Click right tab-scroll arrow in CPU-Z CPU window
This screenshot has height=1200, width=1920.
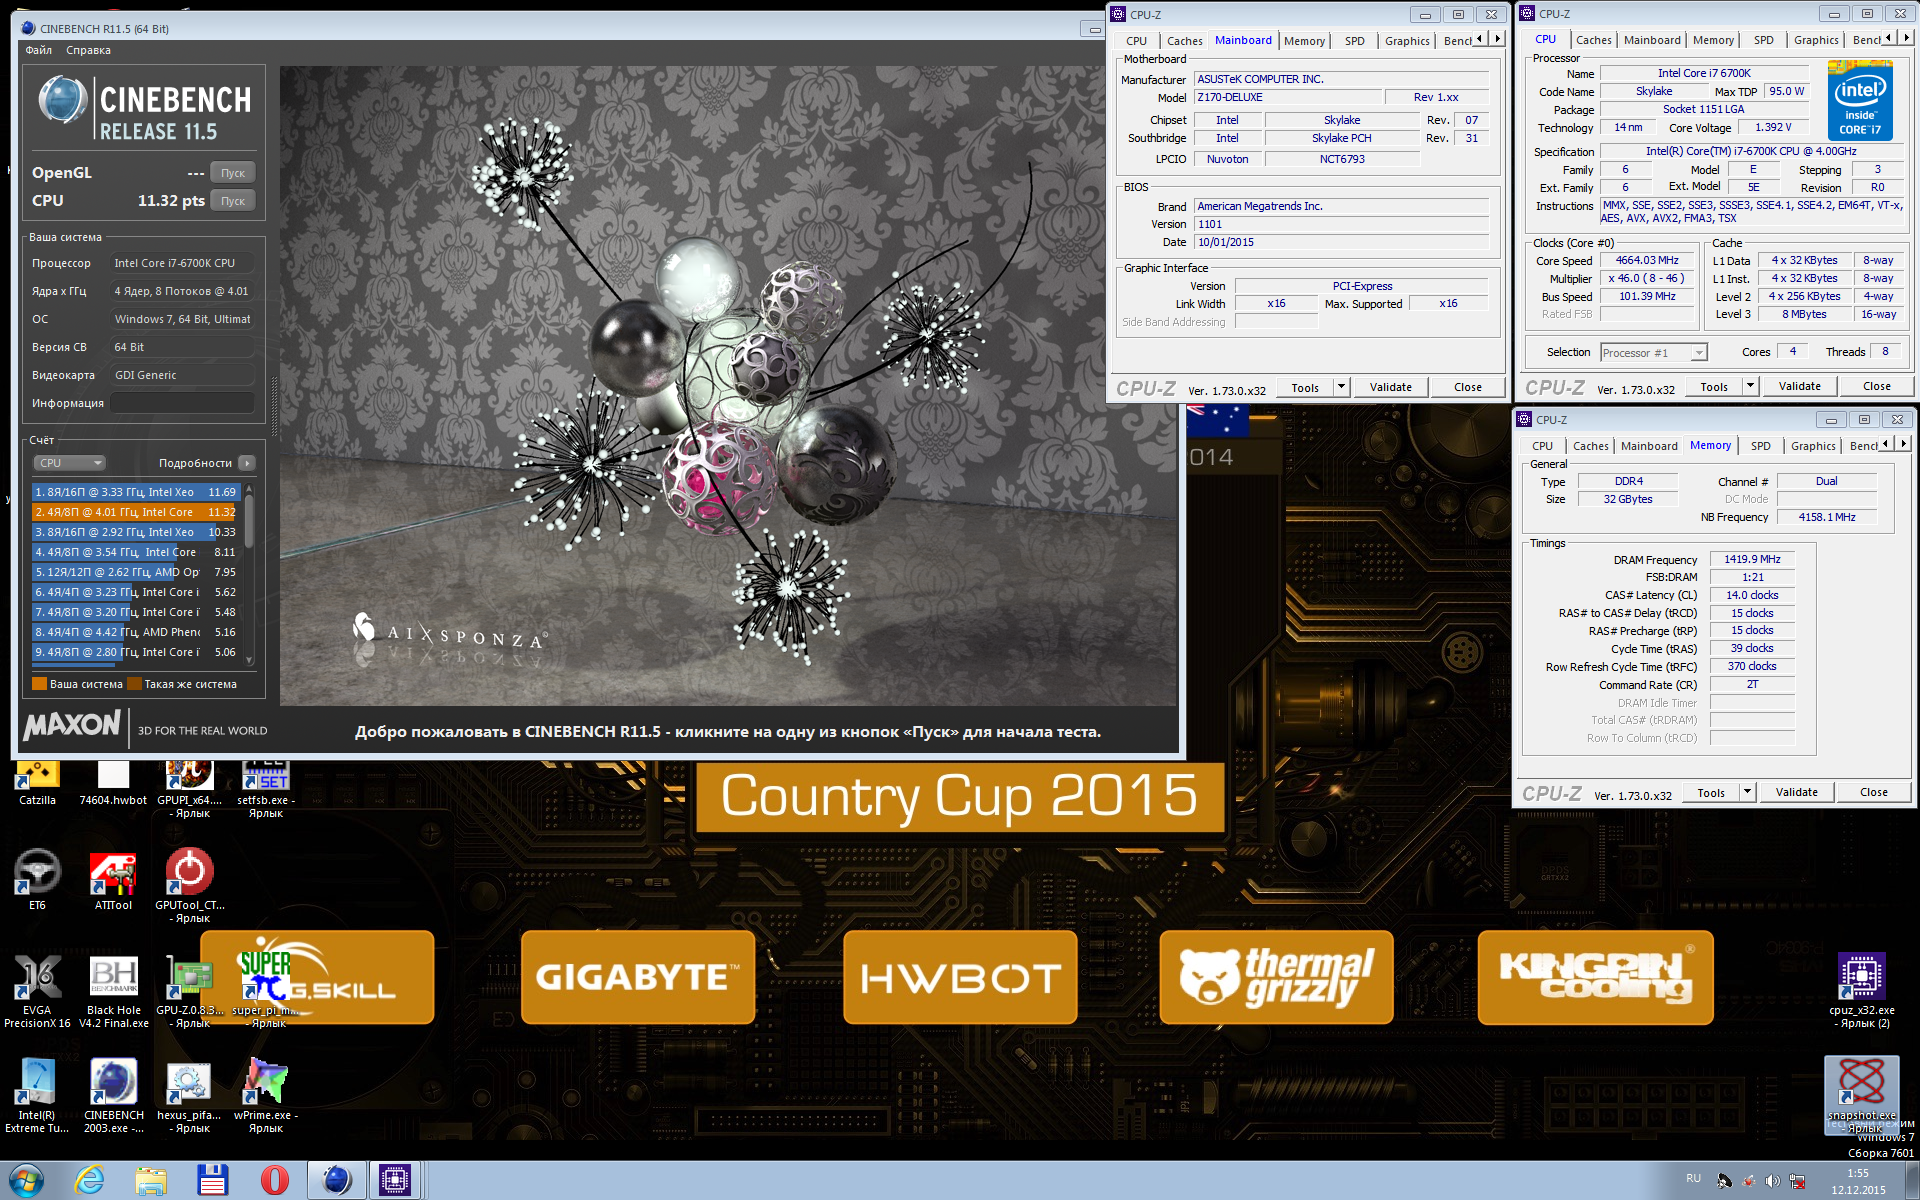[1906, 38]
